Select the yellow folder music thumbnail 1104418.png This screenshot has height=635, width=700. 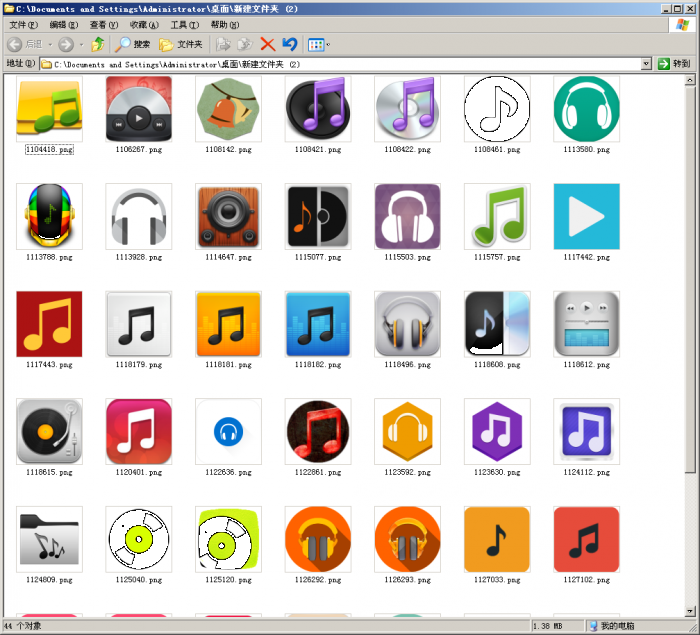pos(49,109)
